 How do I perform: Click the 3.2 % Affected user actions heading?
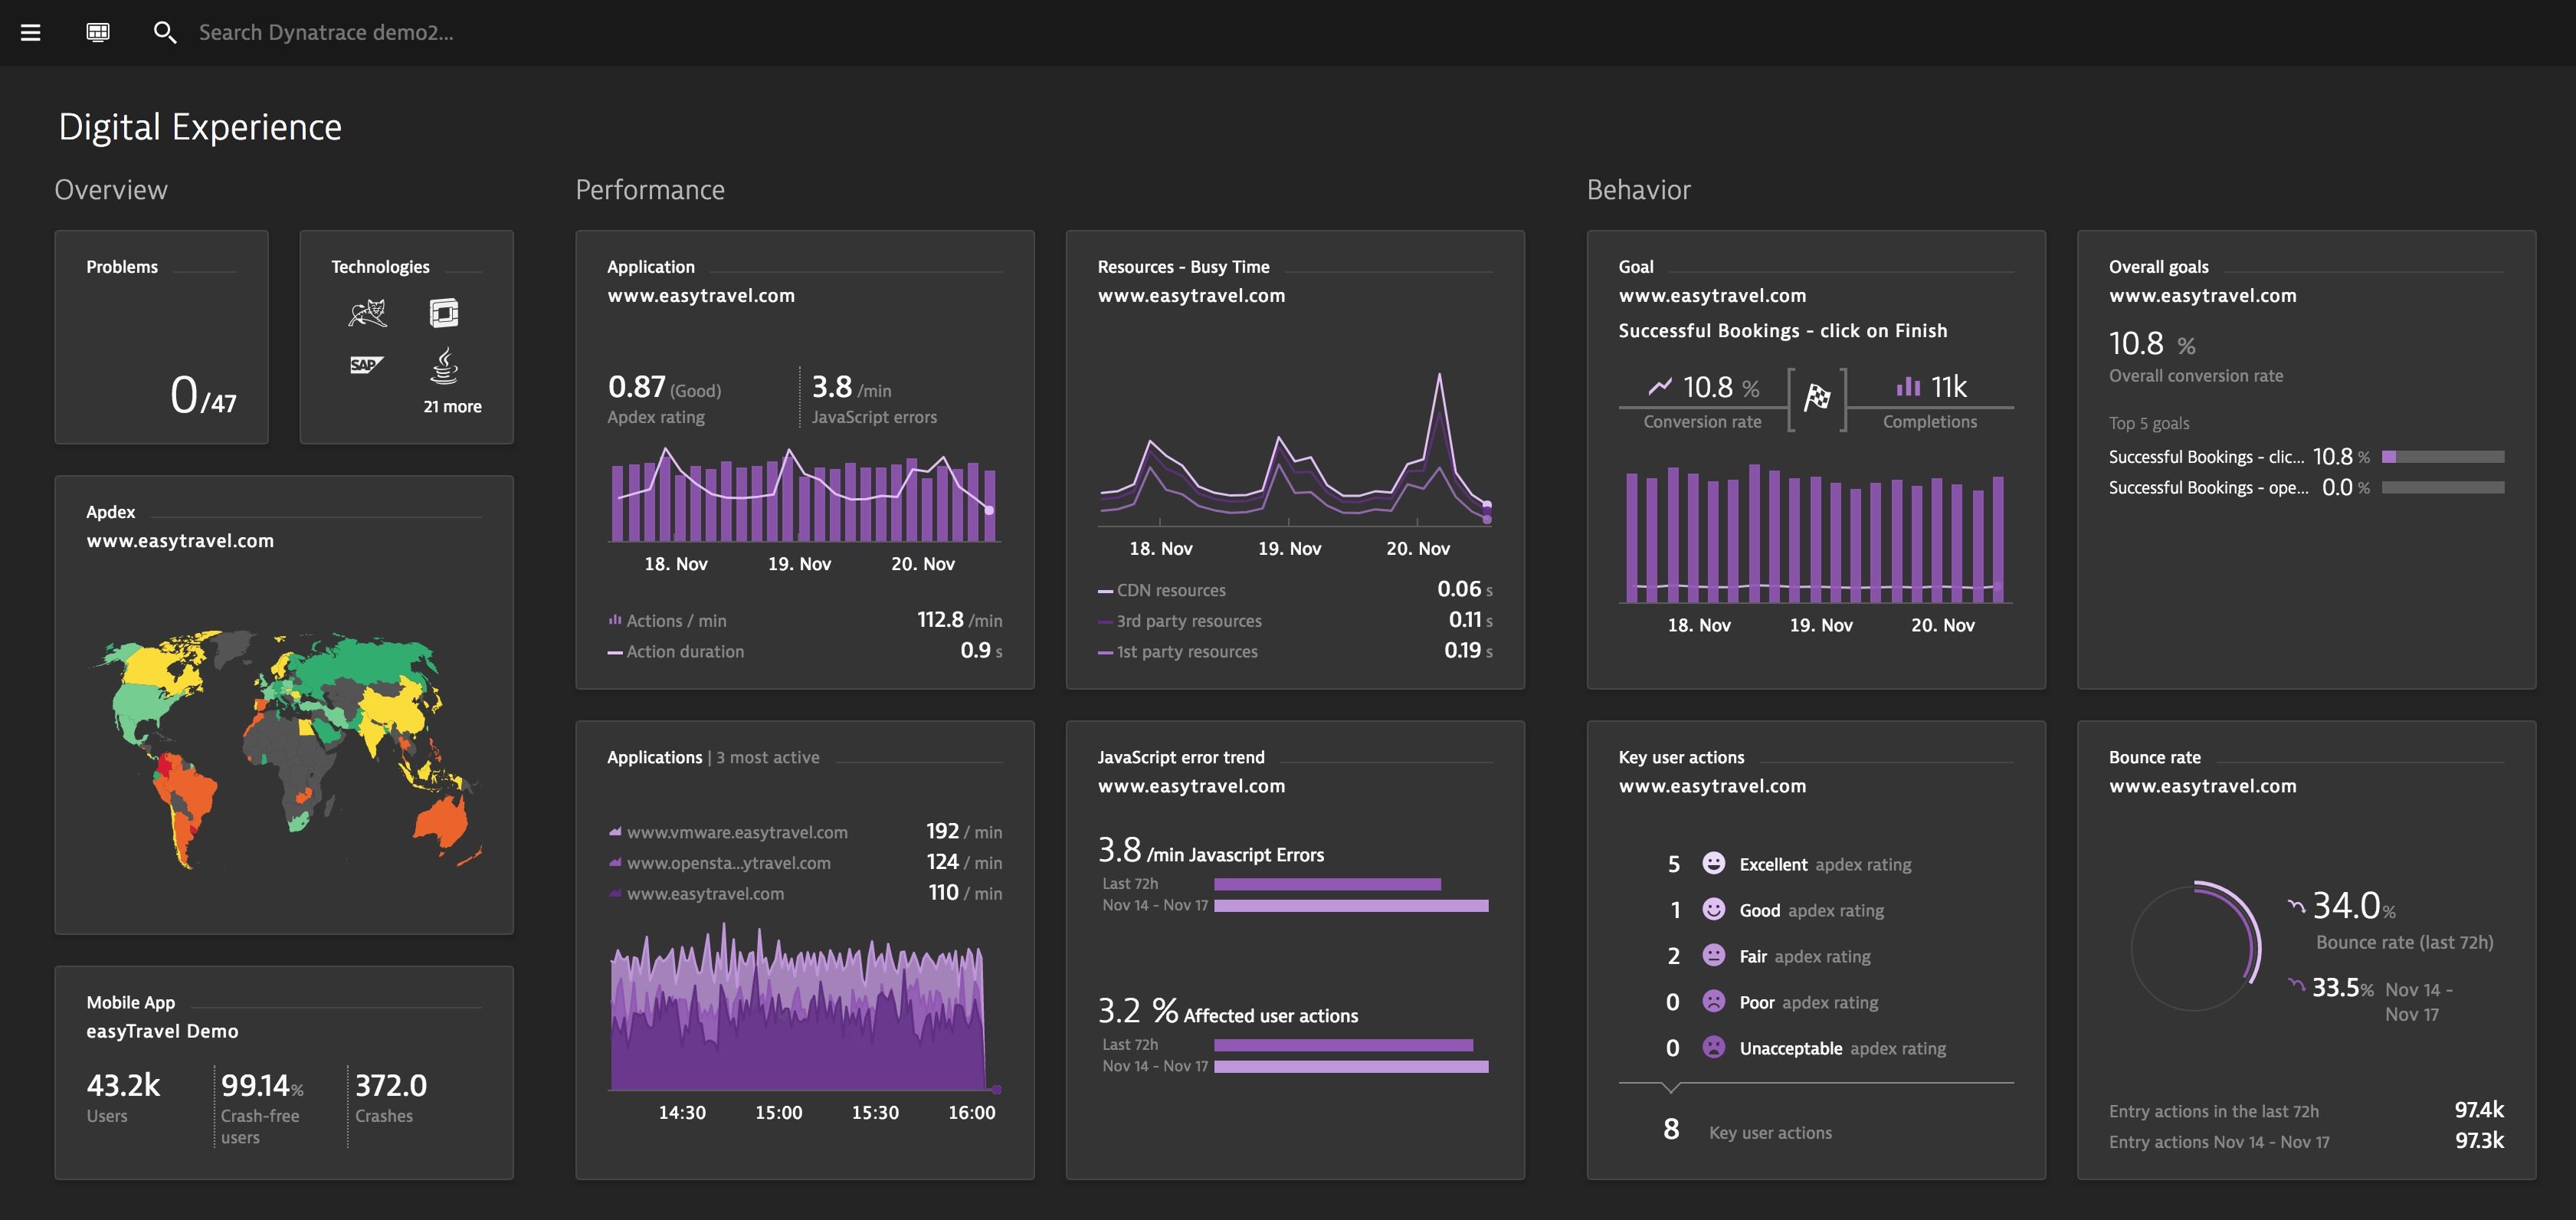tap(1228, 1012)
